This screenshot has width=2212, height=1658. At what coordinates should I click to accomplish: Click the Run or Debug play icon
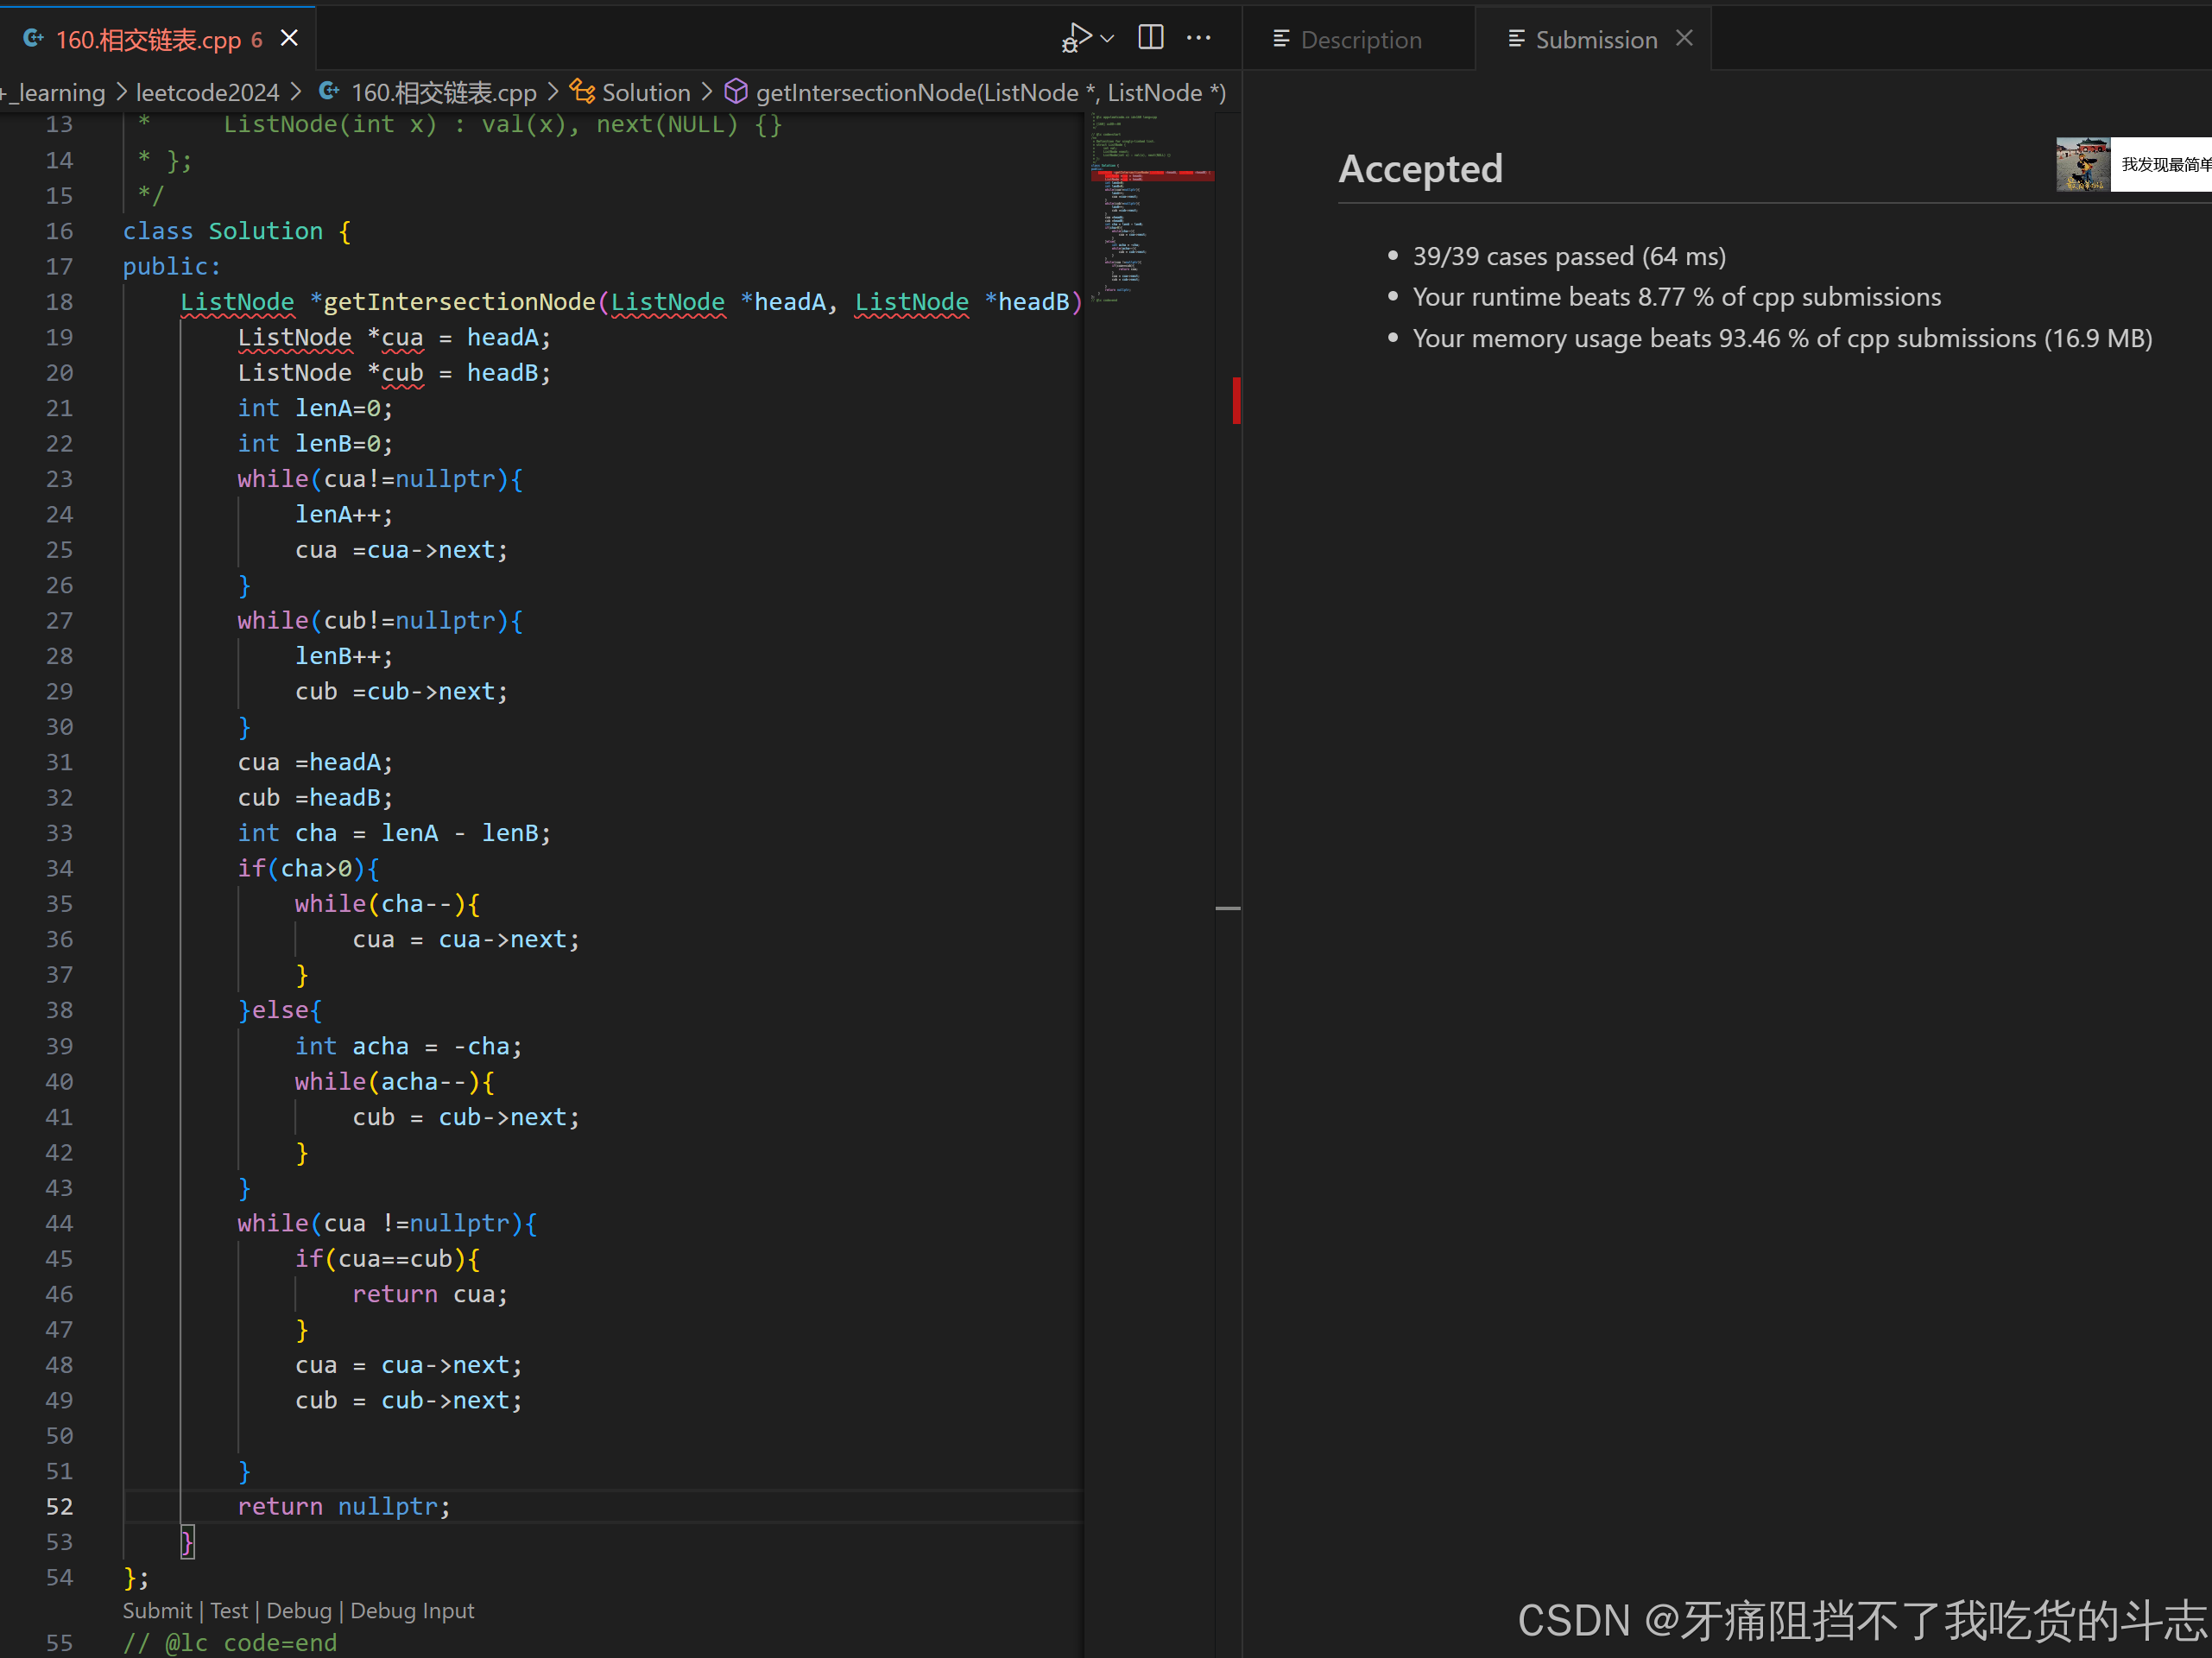pos(1077,38)
